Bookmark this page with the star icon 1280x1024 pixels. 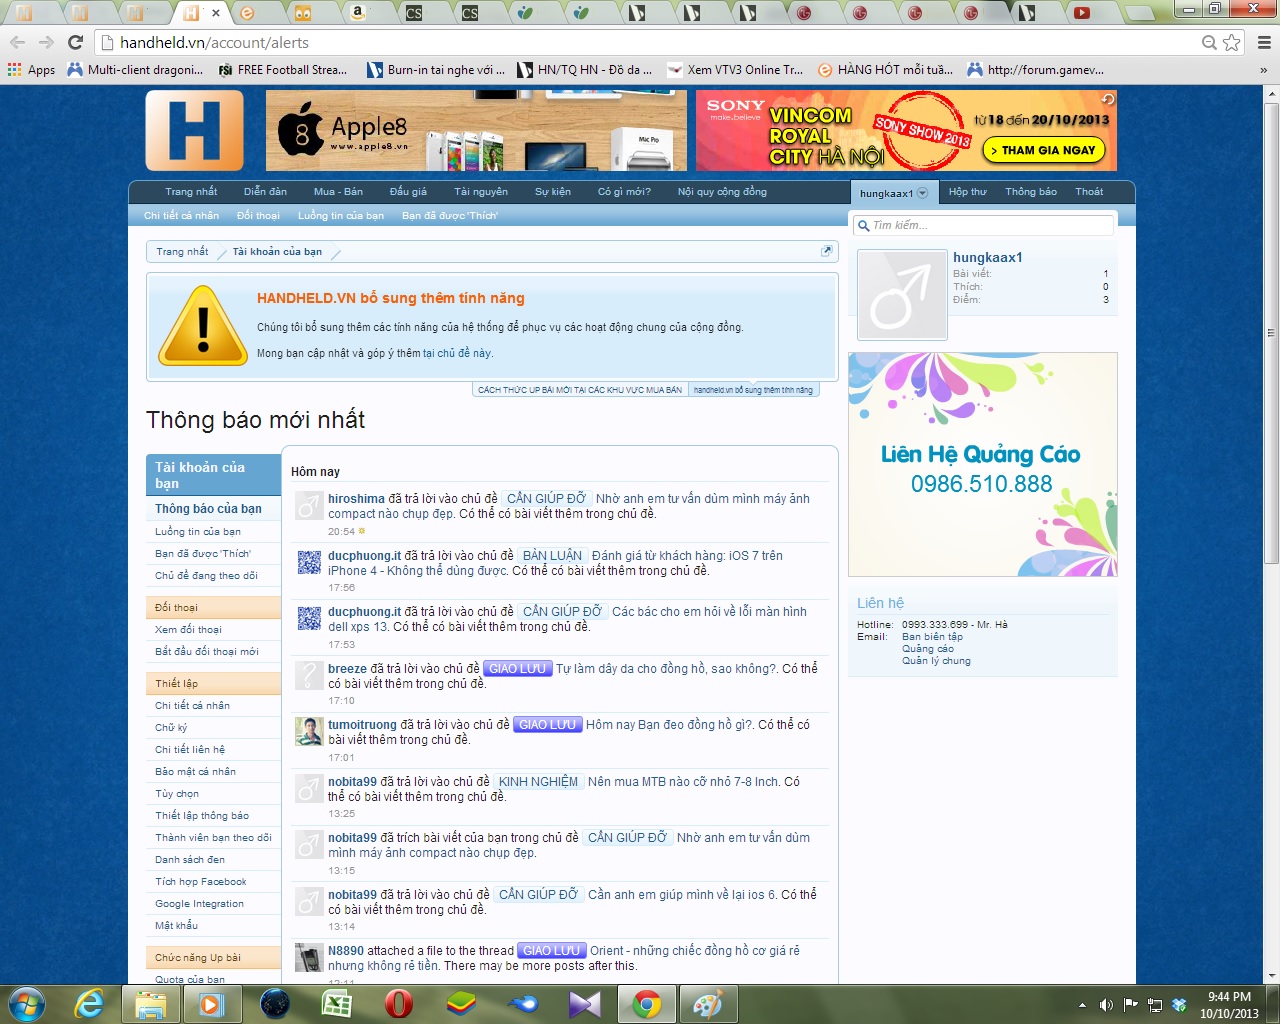[x=1232, y=42]
